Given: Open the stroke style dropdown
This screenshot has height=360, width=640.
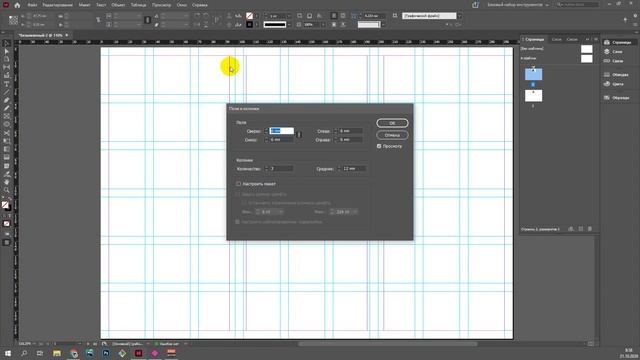Looking at the screenshot, I should (289, 24).
